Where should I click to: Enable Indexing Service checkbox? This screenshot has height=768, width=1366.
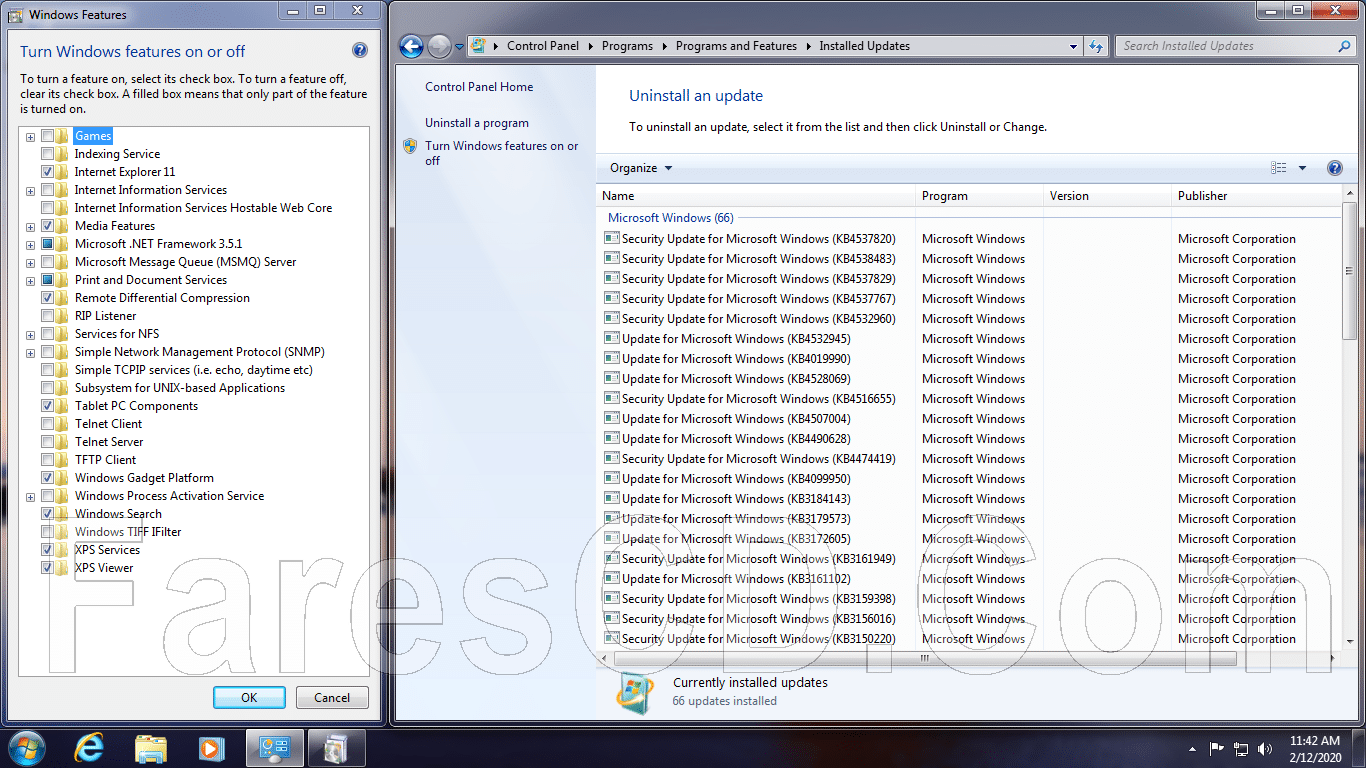pos(47,154)
